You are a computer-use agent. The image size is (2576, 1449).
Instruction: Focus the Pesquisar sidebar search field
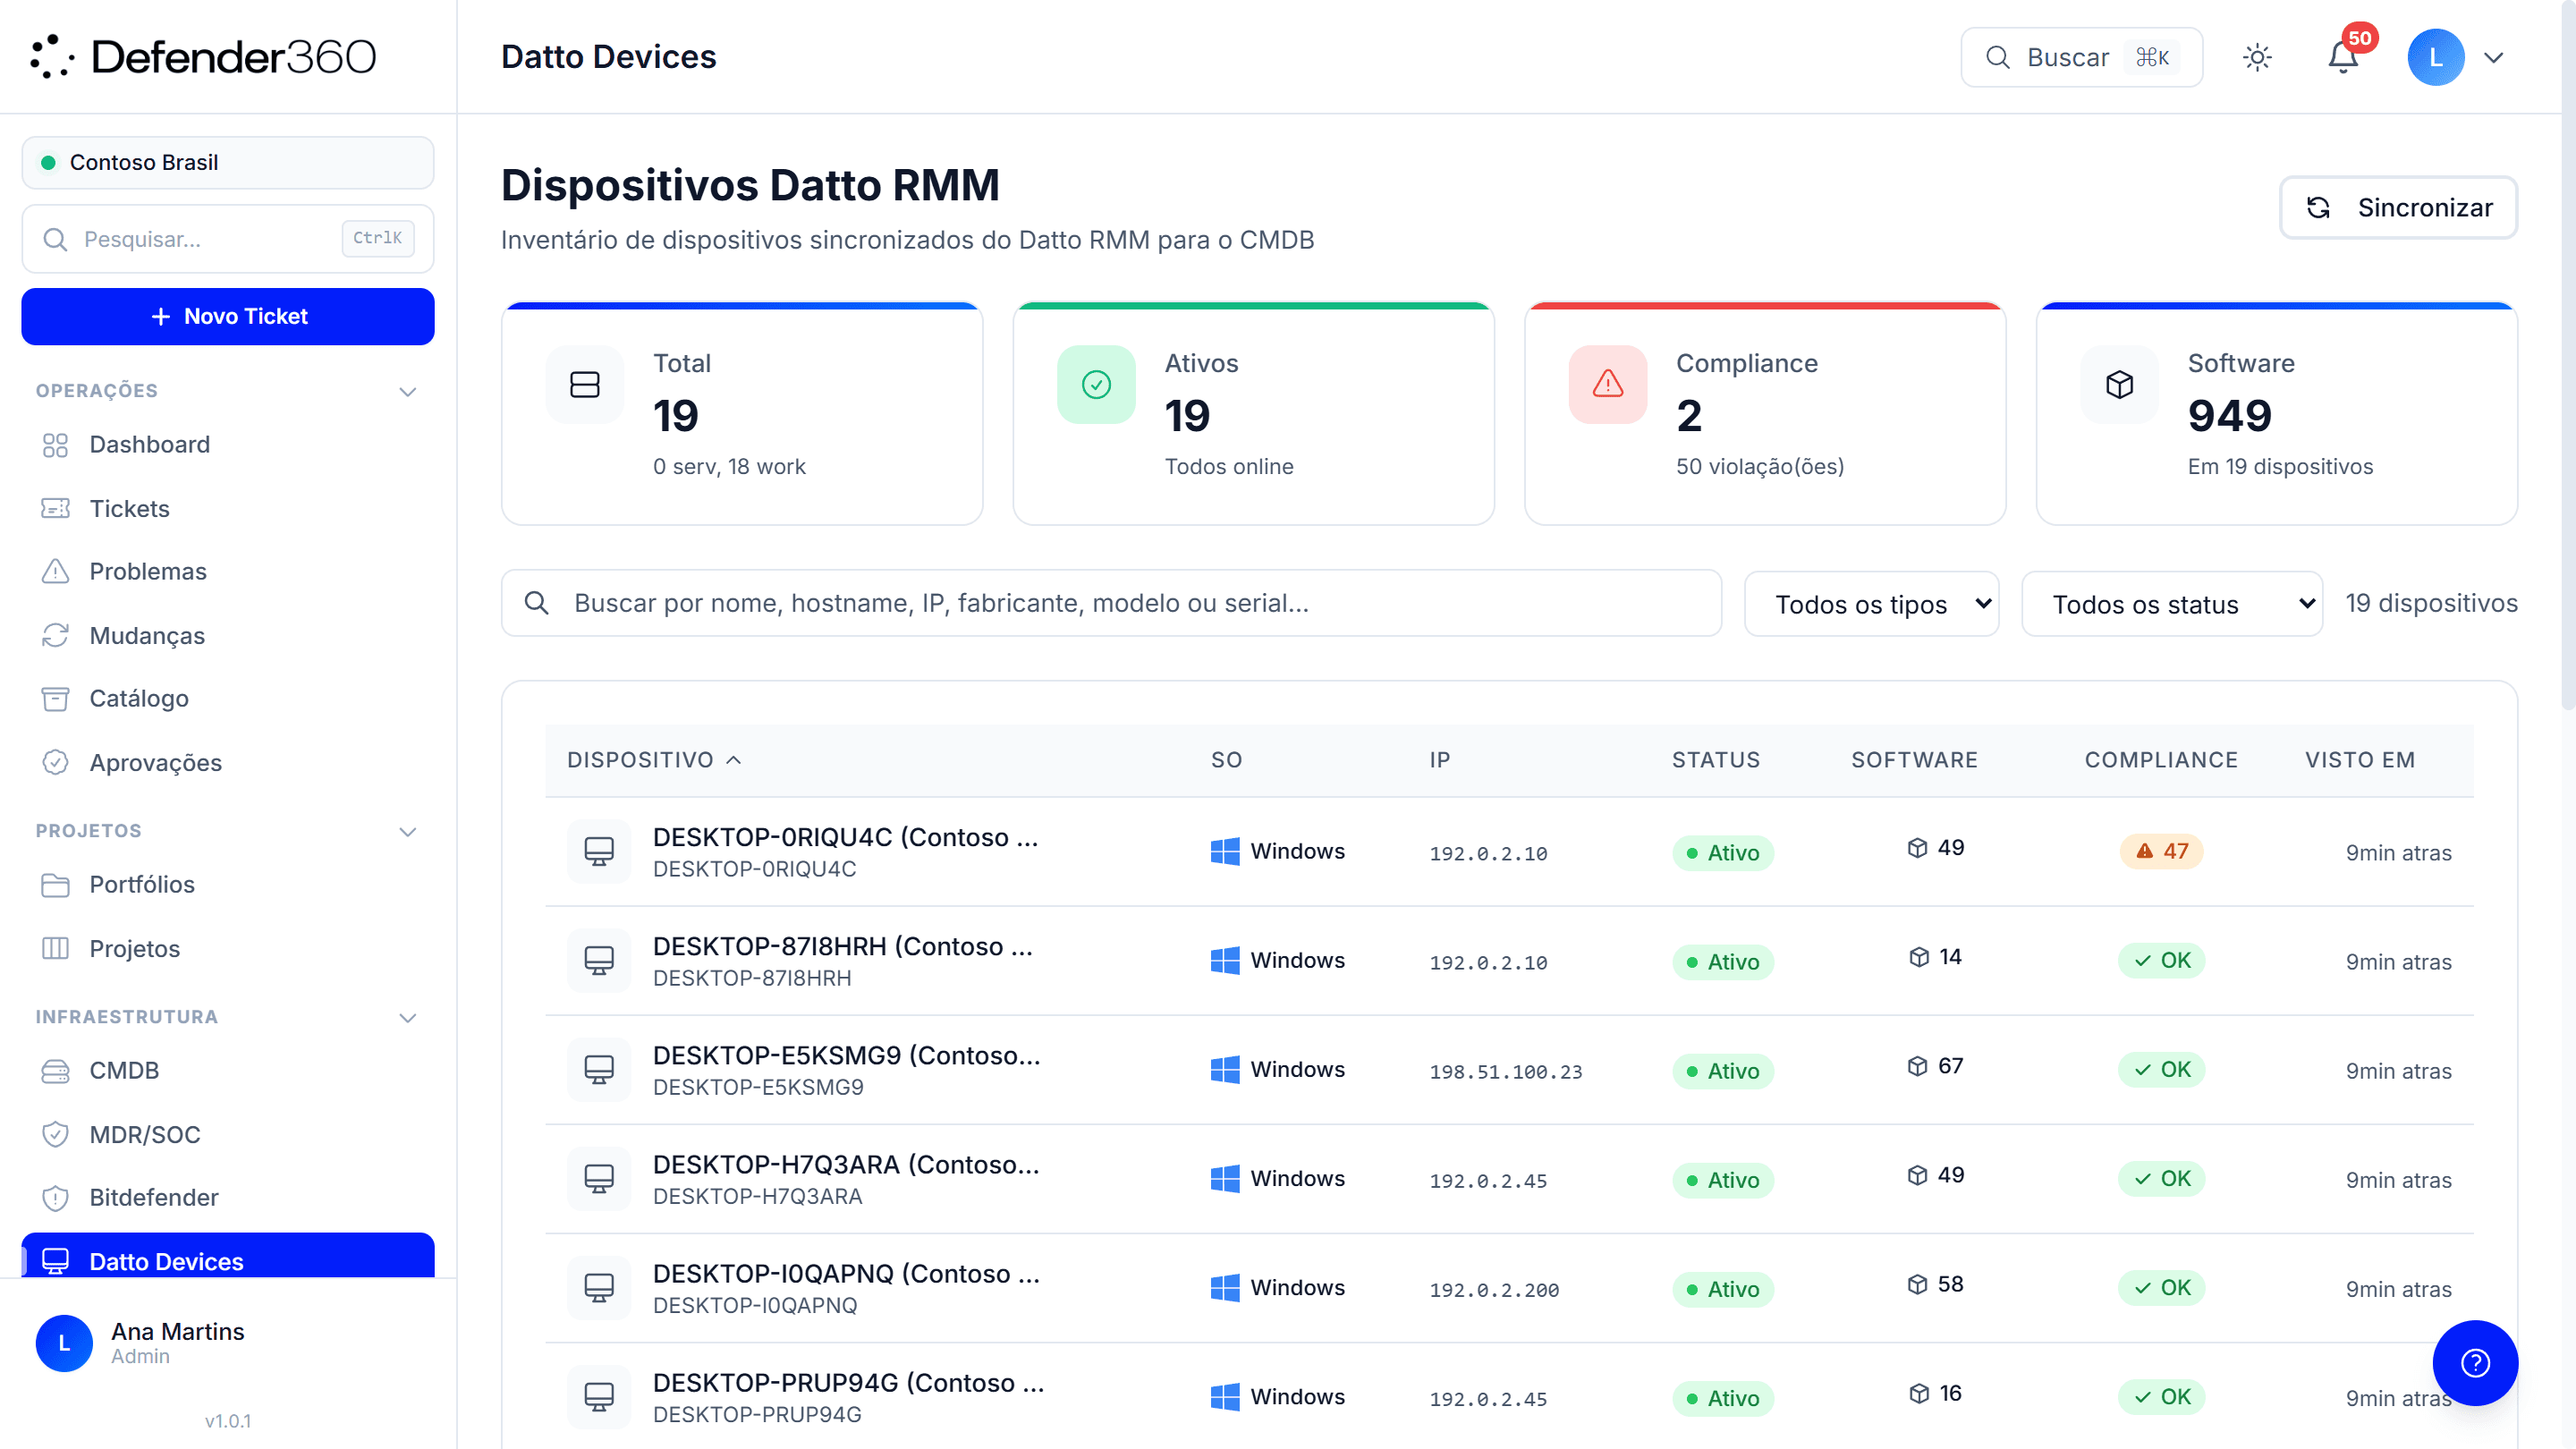coord(228,239)
